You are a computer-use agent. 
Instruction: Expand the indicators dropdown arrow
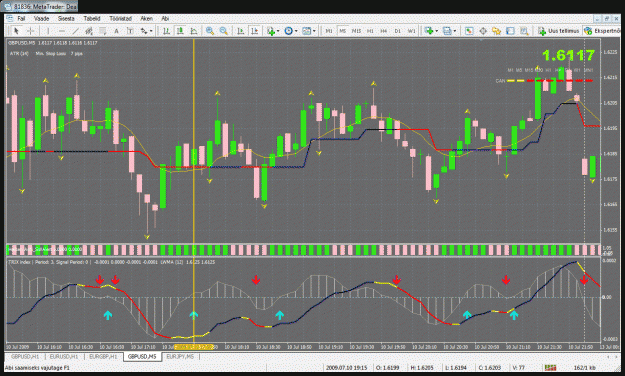click(278, 31)
